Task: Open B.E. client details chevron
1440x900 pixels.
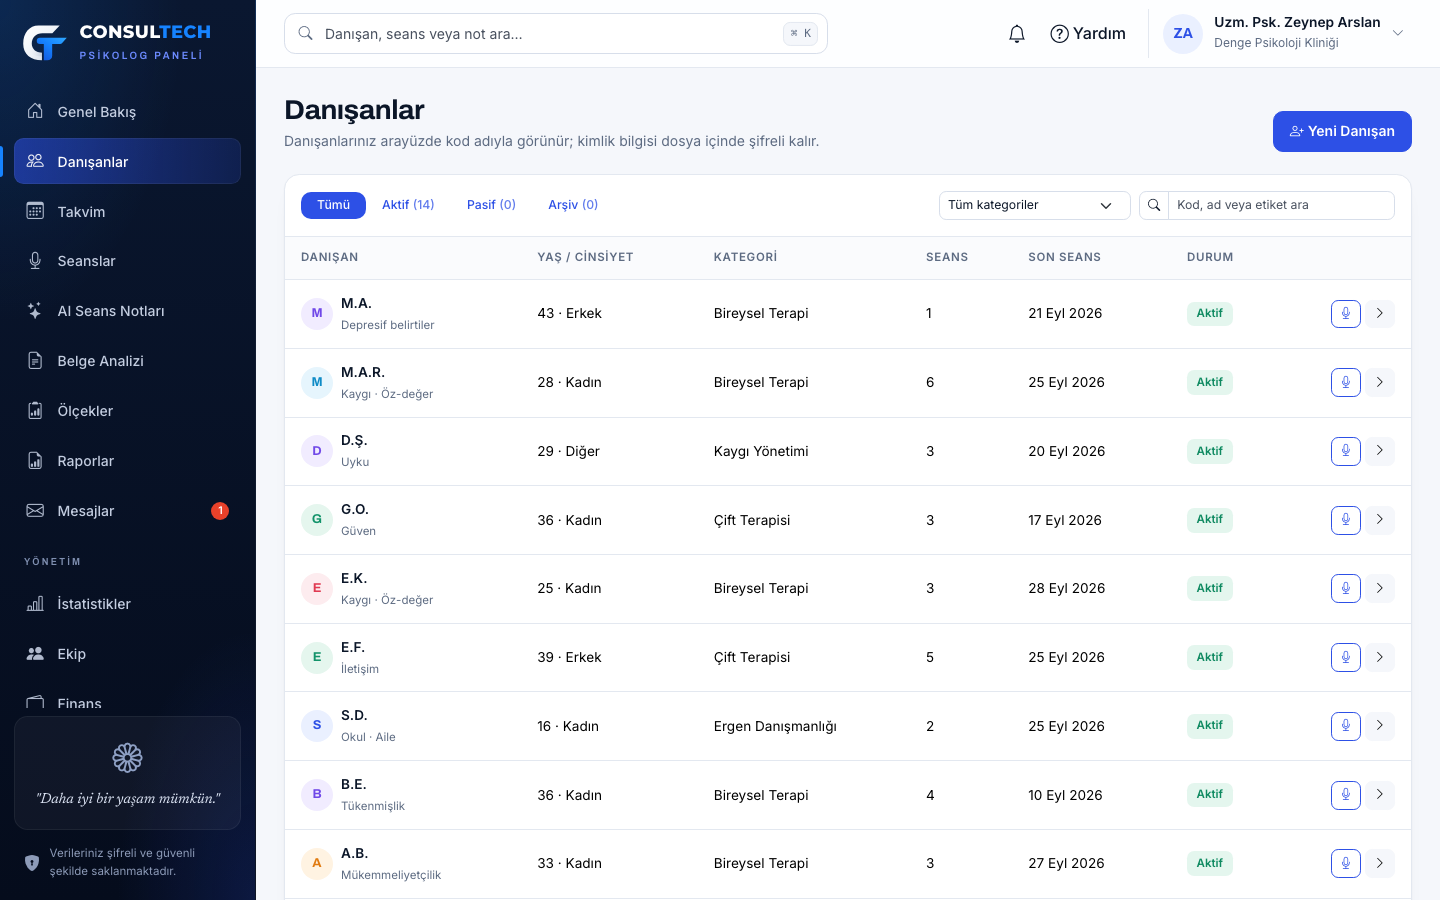Action: 1380,795
